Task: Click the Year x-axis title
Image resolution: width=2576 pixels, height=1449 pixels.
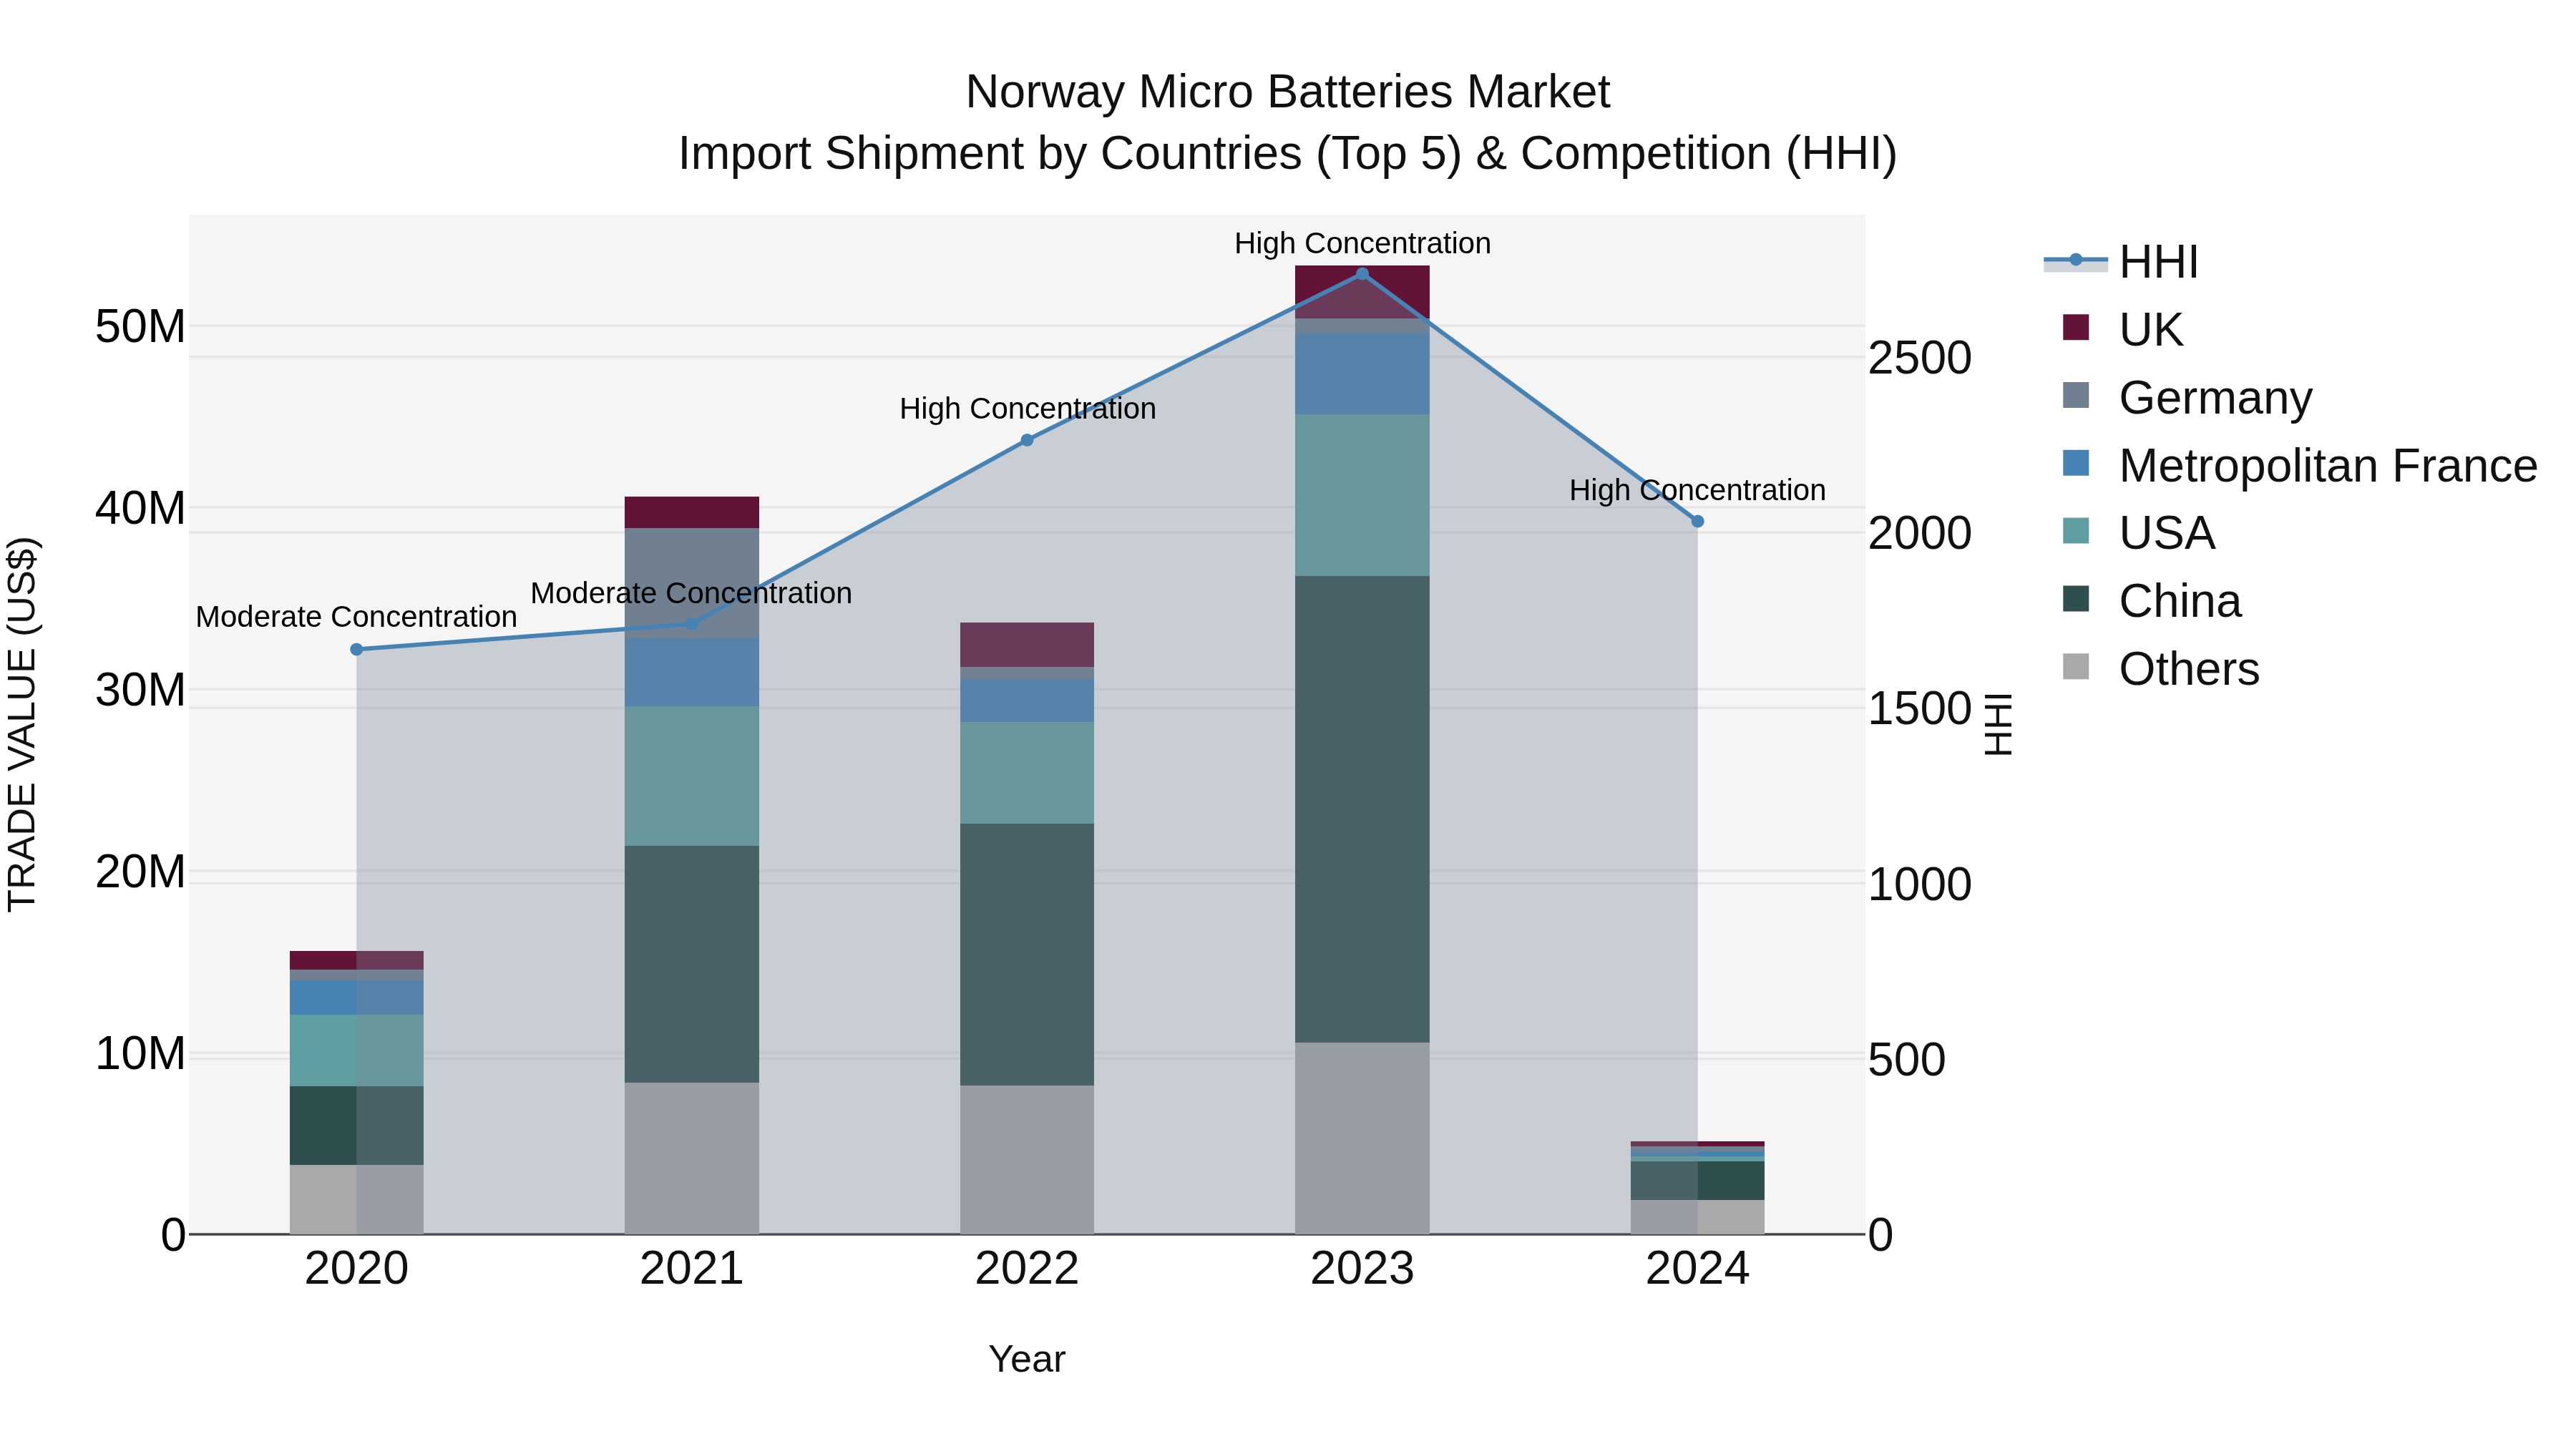Action: coord(1027,1360)
